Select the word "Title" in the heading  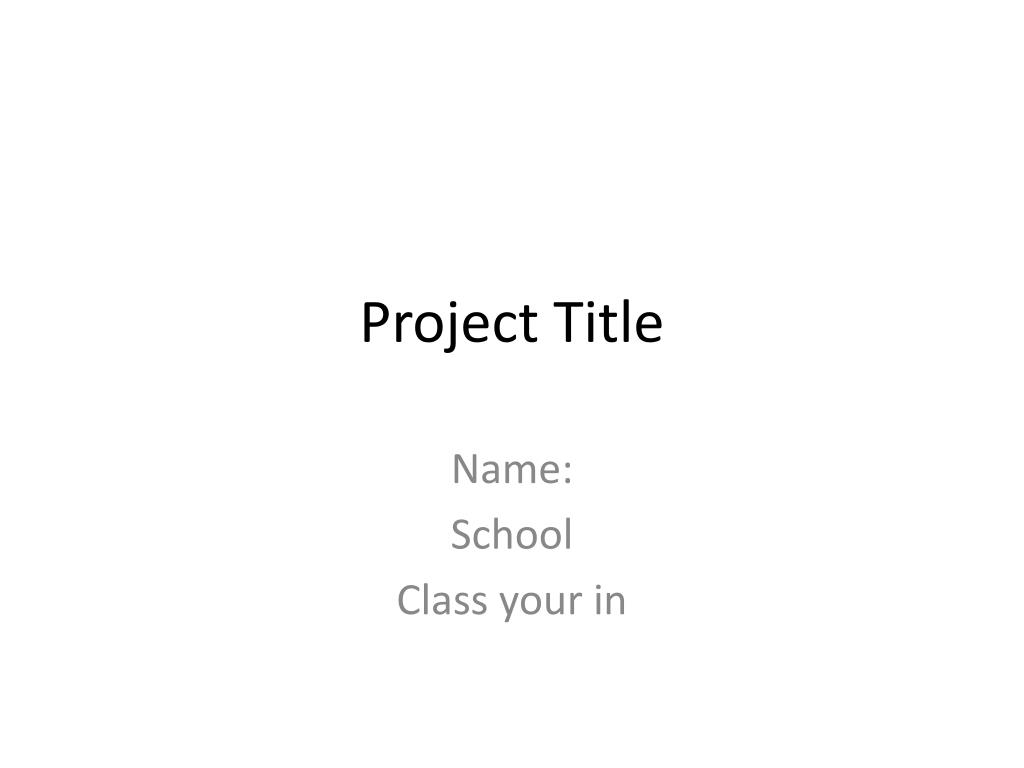point(608,321)
